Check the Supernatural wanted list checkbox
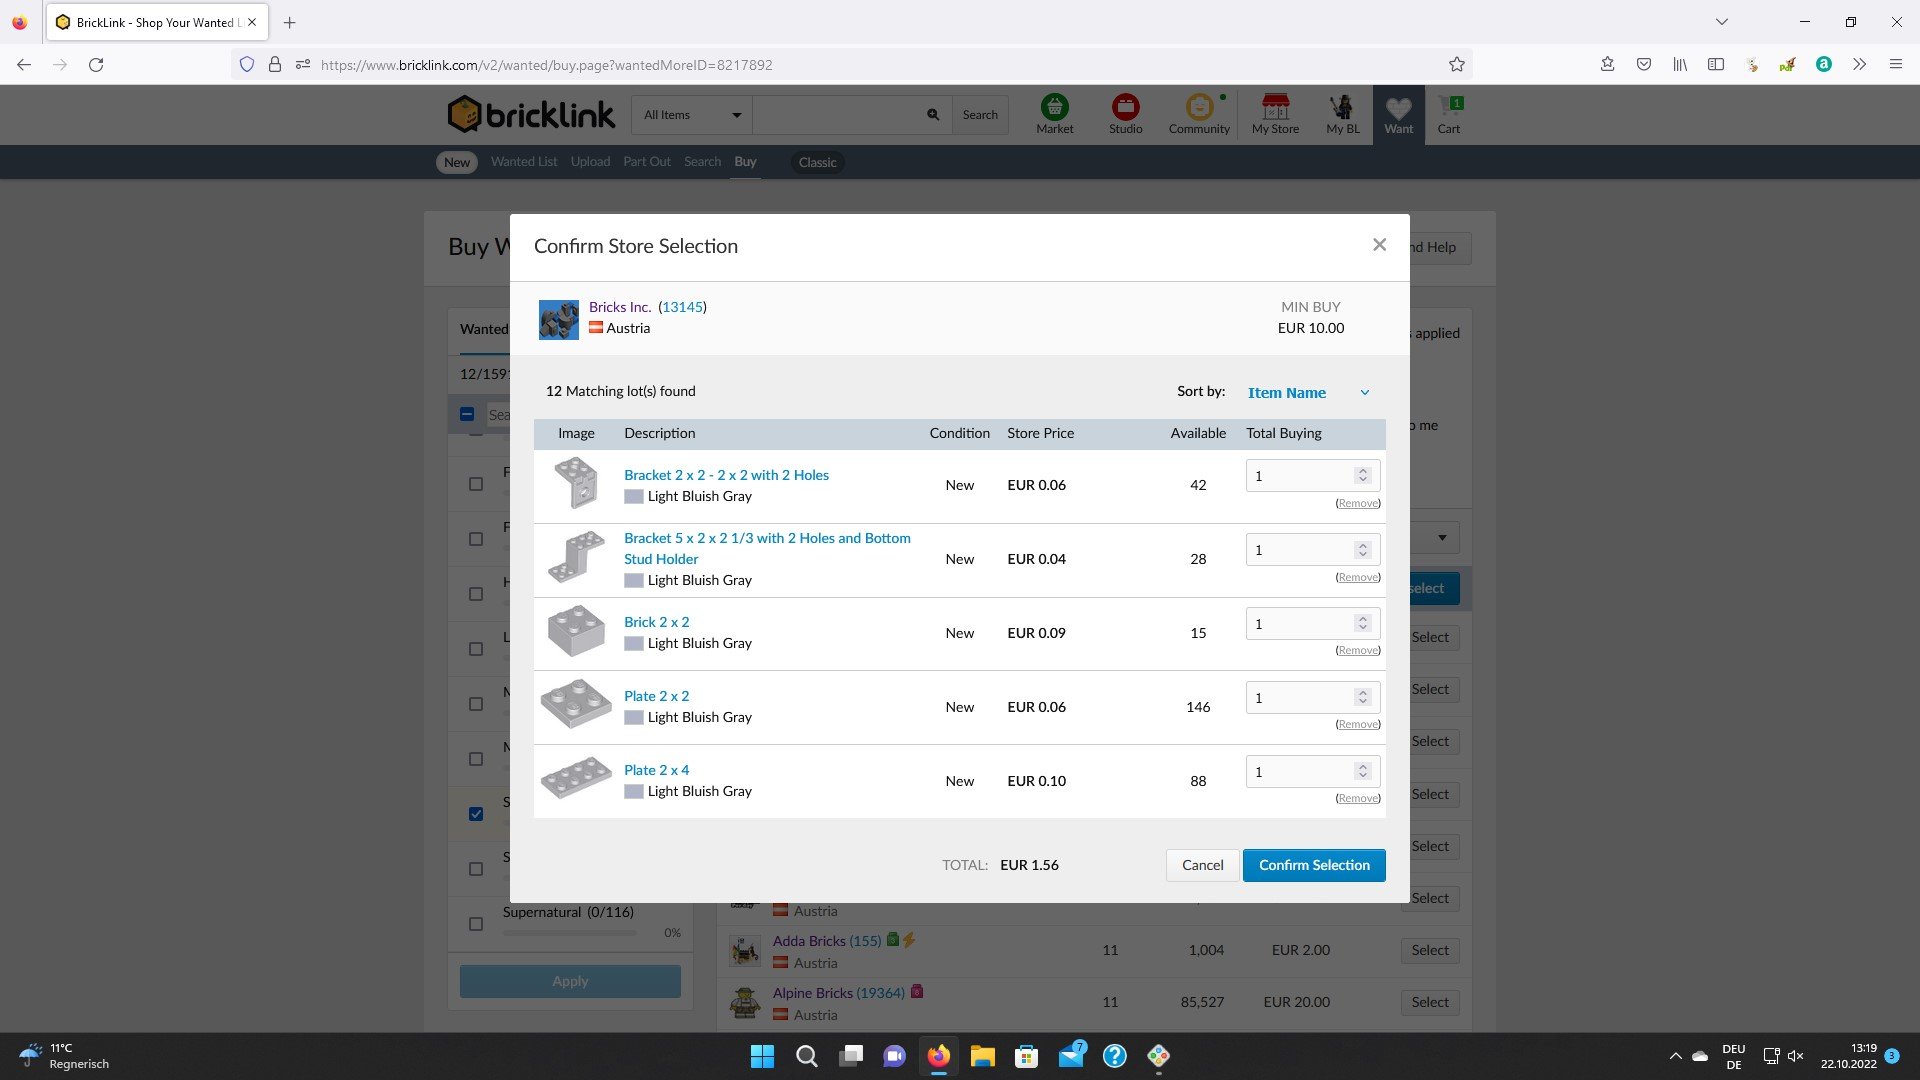Image resolution: width=1920 pixels, height=1080 pixels. pos(476,924)
